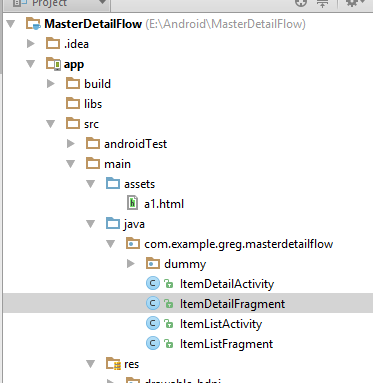Screen dimensions: 373x383
Task: Collapse the assets folder arrow
Action: (91, 184)
